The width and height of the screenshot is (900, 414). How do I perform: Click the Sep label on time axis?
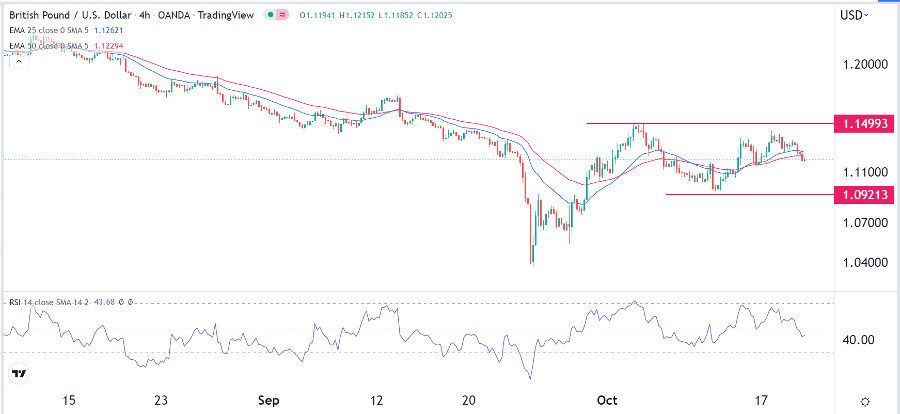[x=267, y=400]
